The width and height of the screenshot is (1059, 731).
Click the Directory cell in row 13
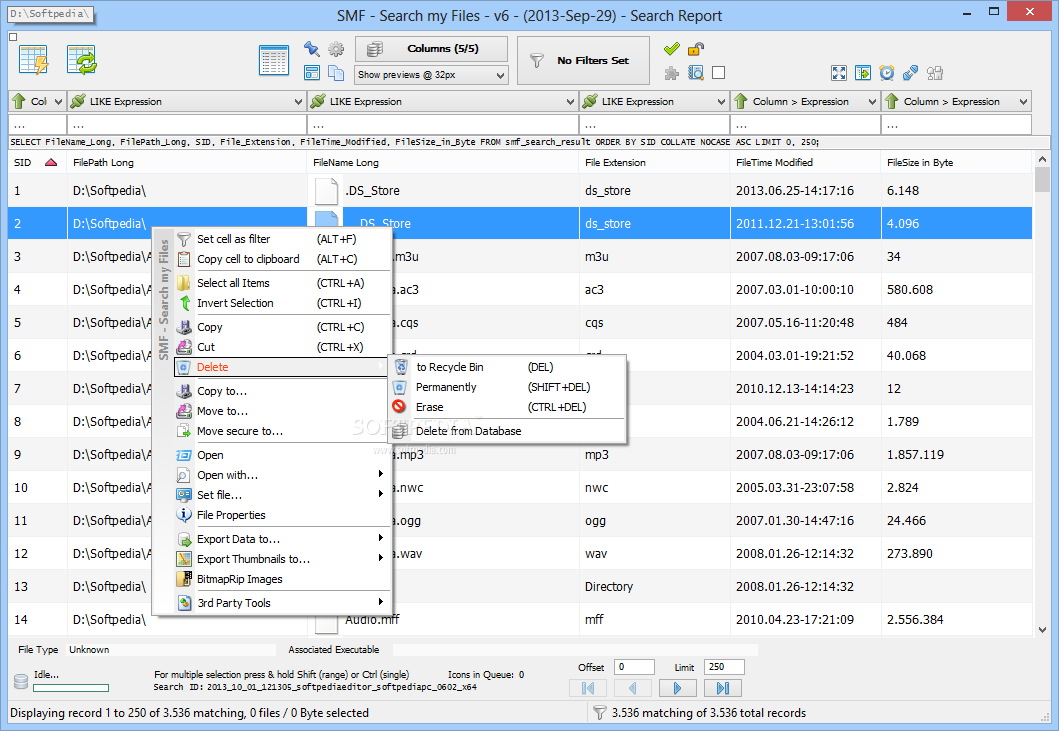coord(654,586)
